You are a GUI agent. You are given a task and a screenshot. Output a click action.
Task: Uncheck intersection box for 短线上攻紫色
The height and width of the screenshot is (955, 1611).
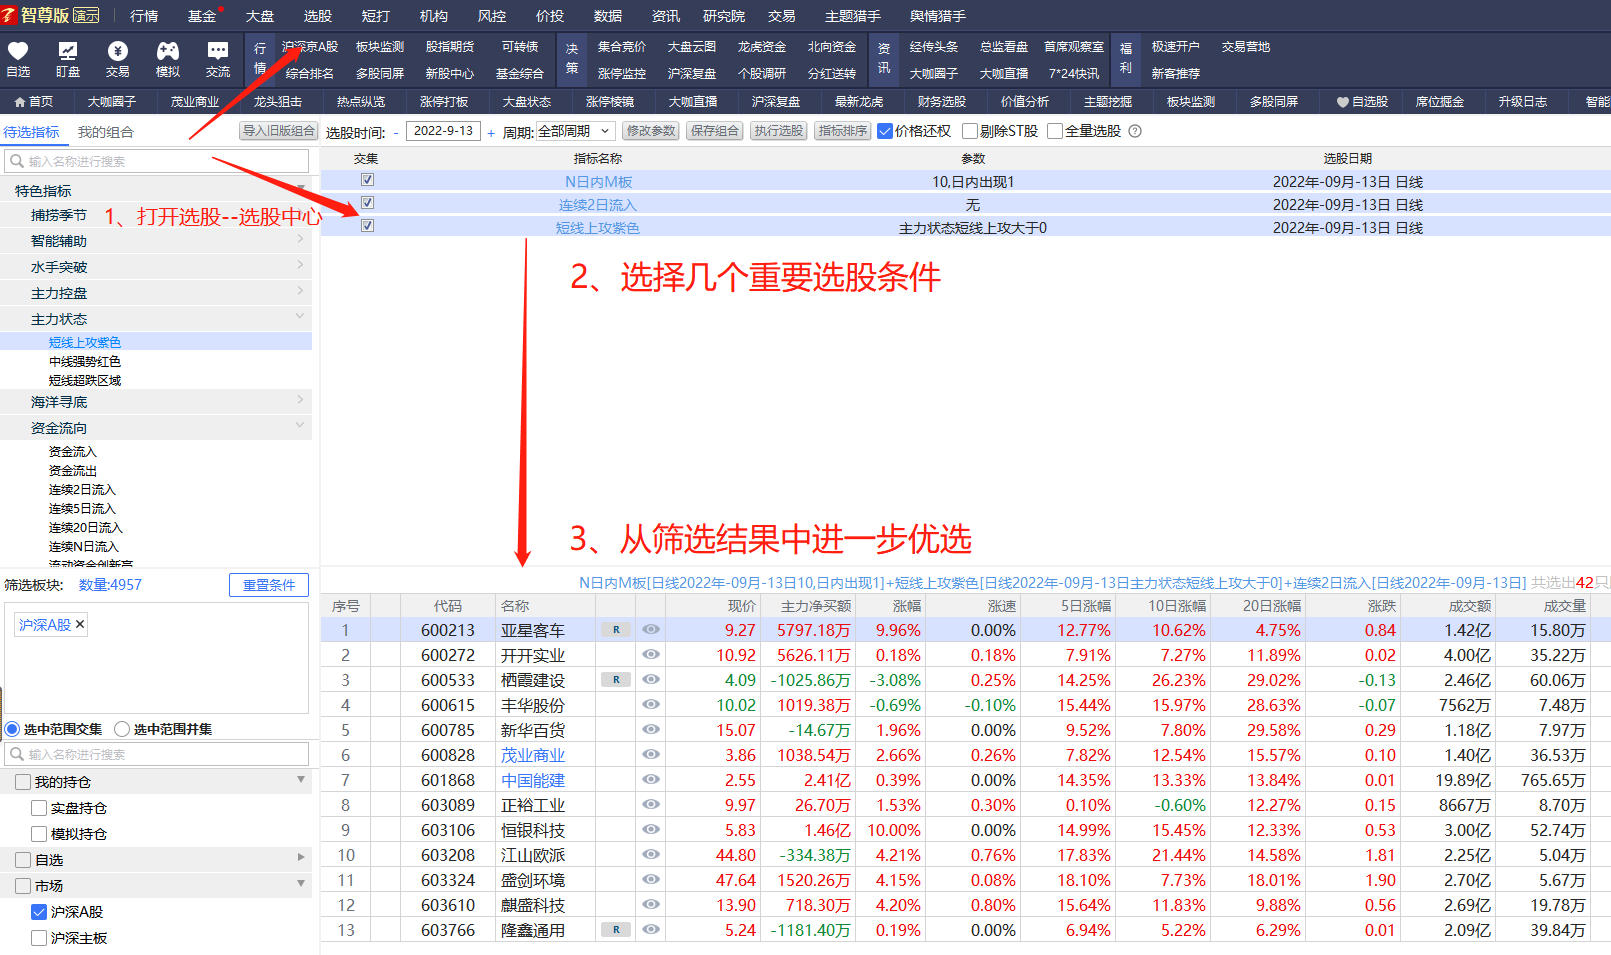coord(367,226)
